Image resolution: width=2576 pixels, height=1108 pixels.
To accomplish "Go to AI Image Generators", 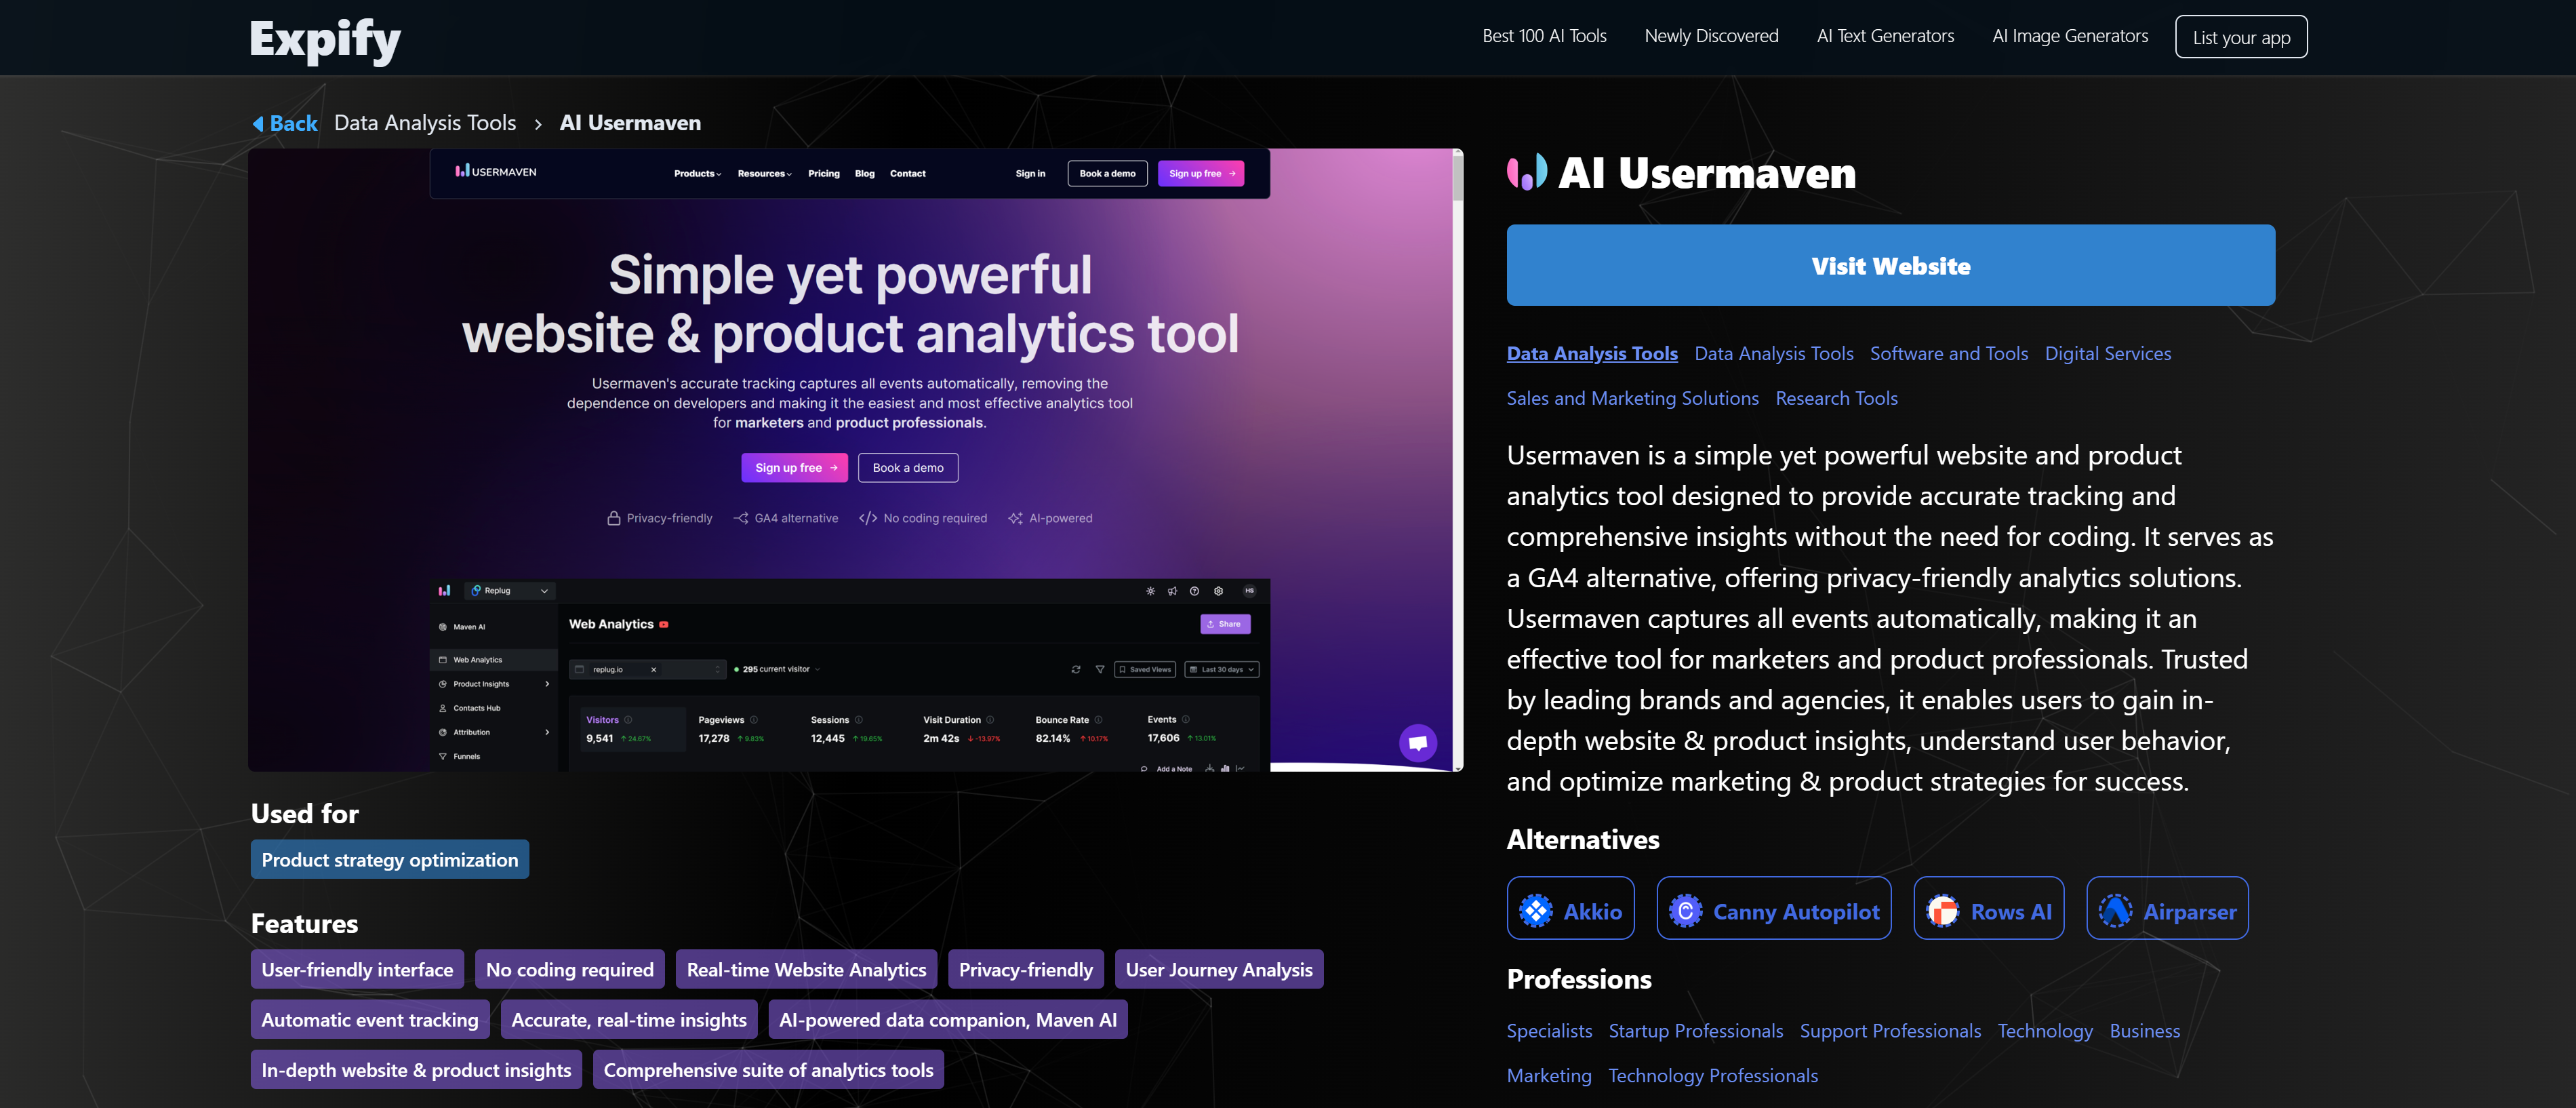I will click(x=2070, y=36).
